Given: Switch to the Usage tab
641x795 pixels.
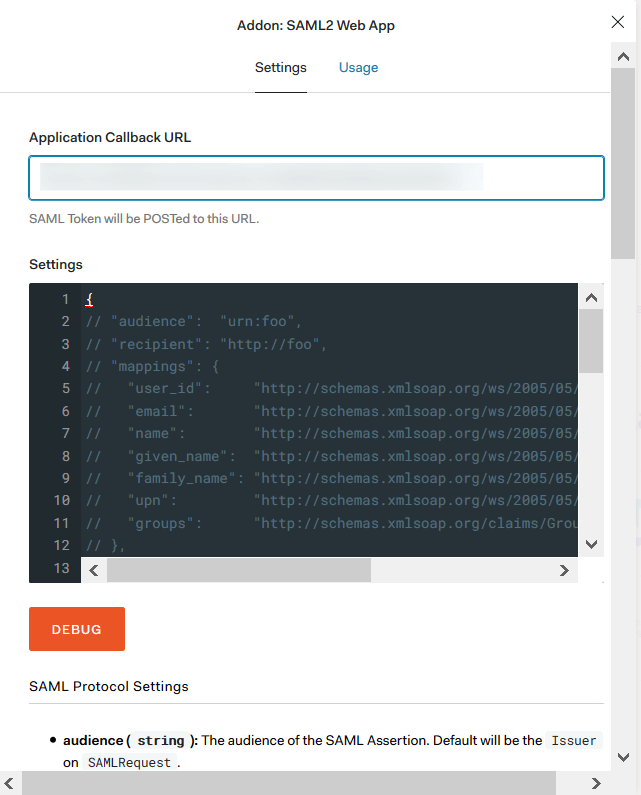Looking at the screenshot, I should click(358, 68).
